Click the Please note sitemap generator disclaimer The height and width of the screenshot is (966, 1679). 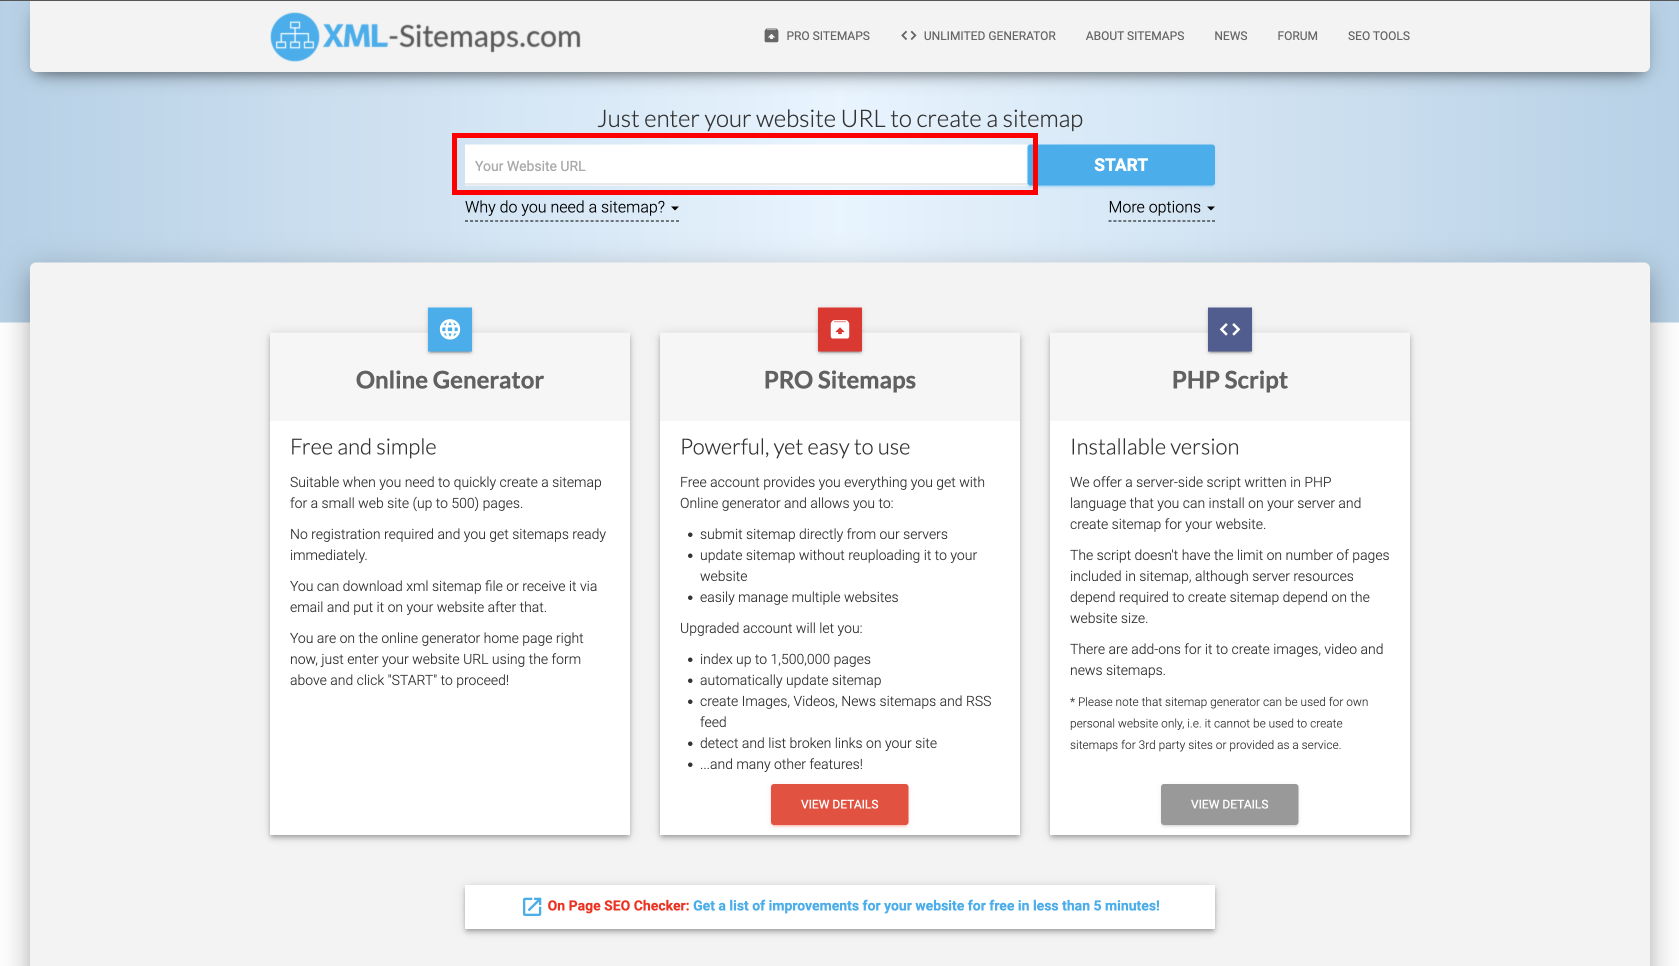tap(1219, 724)
